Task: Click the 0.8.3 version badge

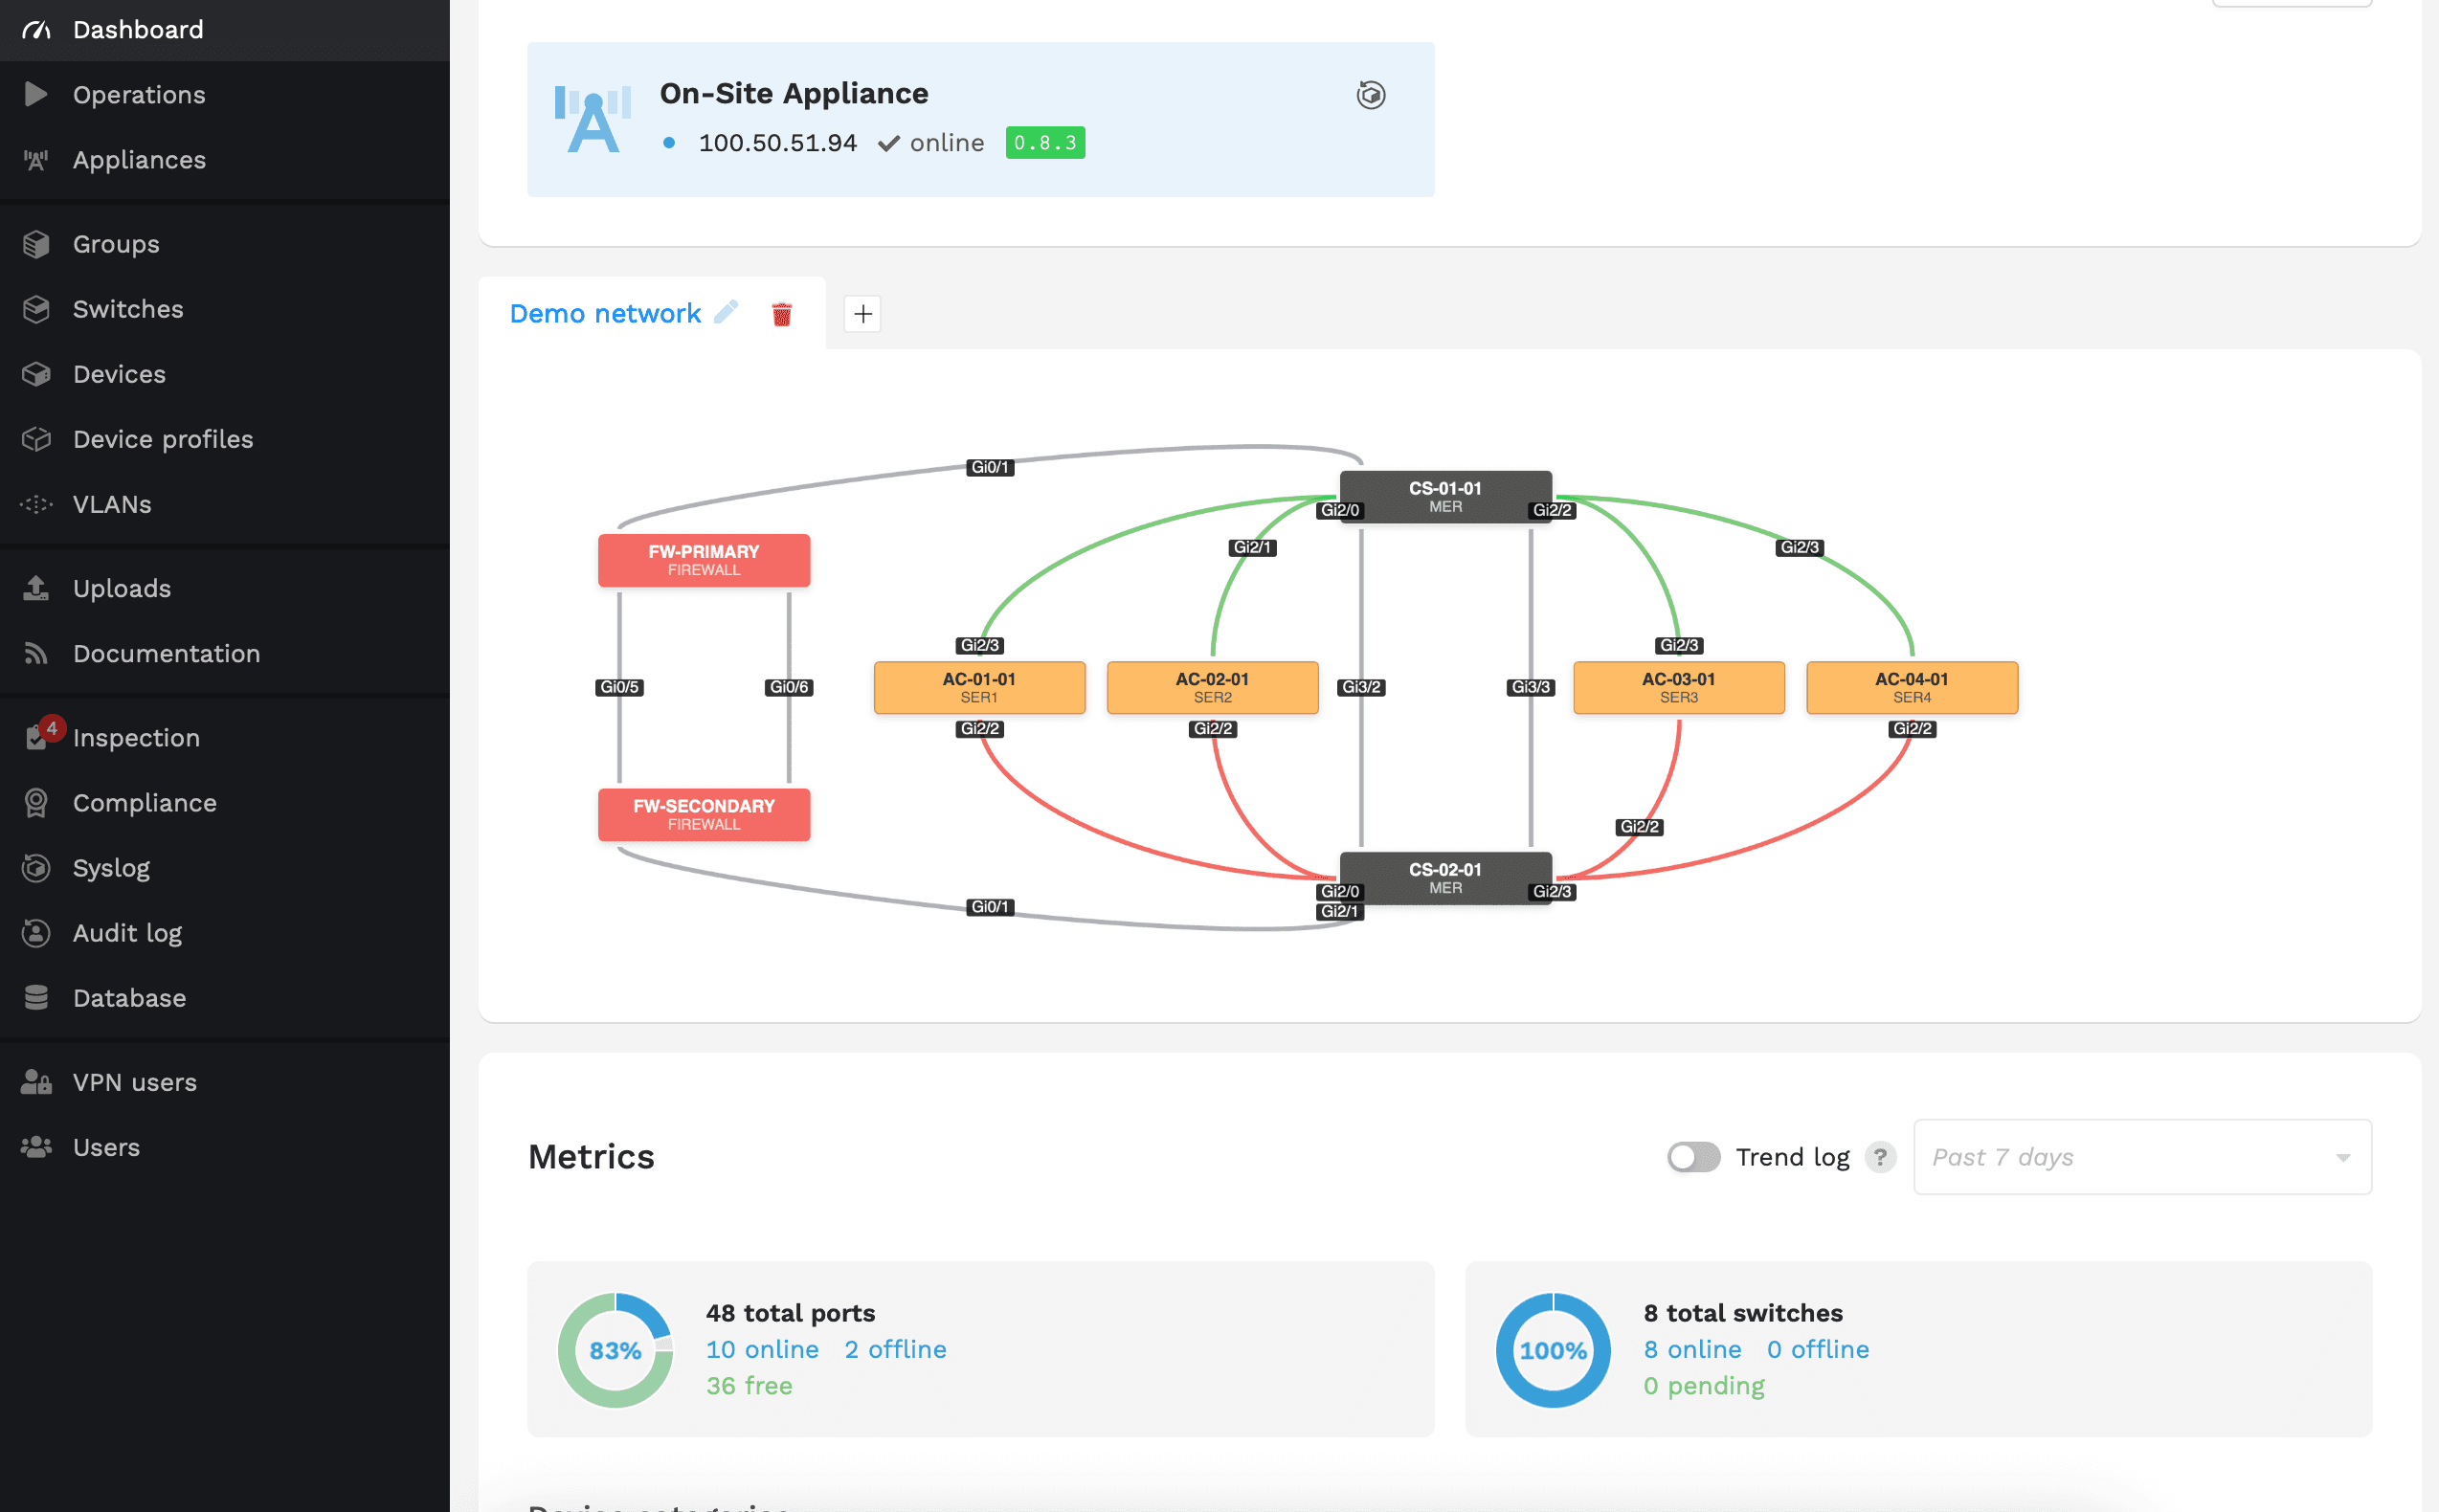Action: click(1044, 143)
